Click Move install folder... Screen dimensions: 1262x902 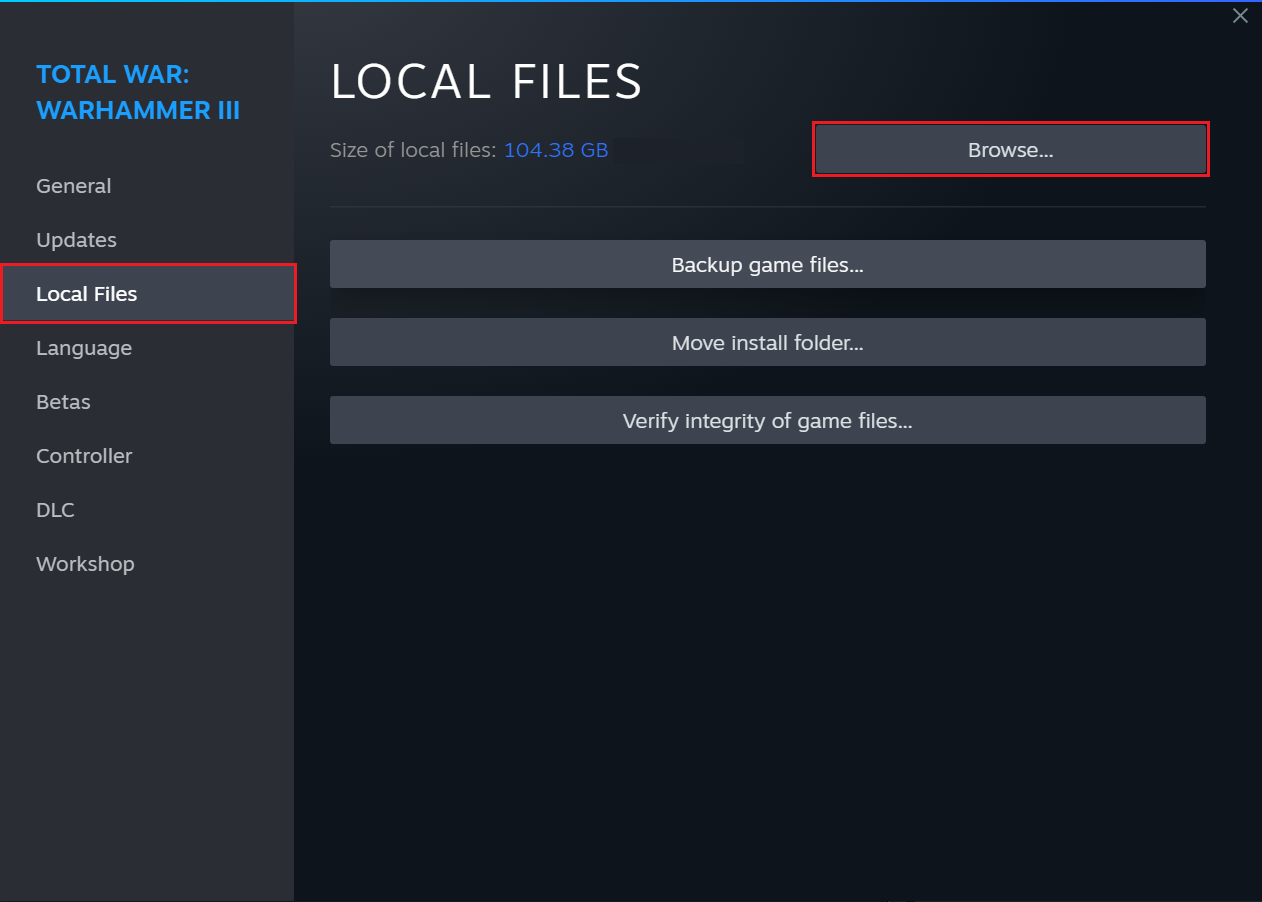point(767,342)
